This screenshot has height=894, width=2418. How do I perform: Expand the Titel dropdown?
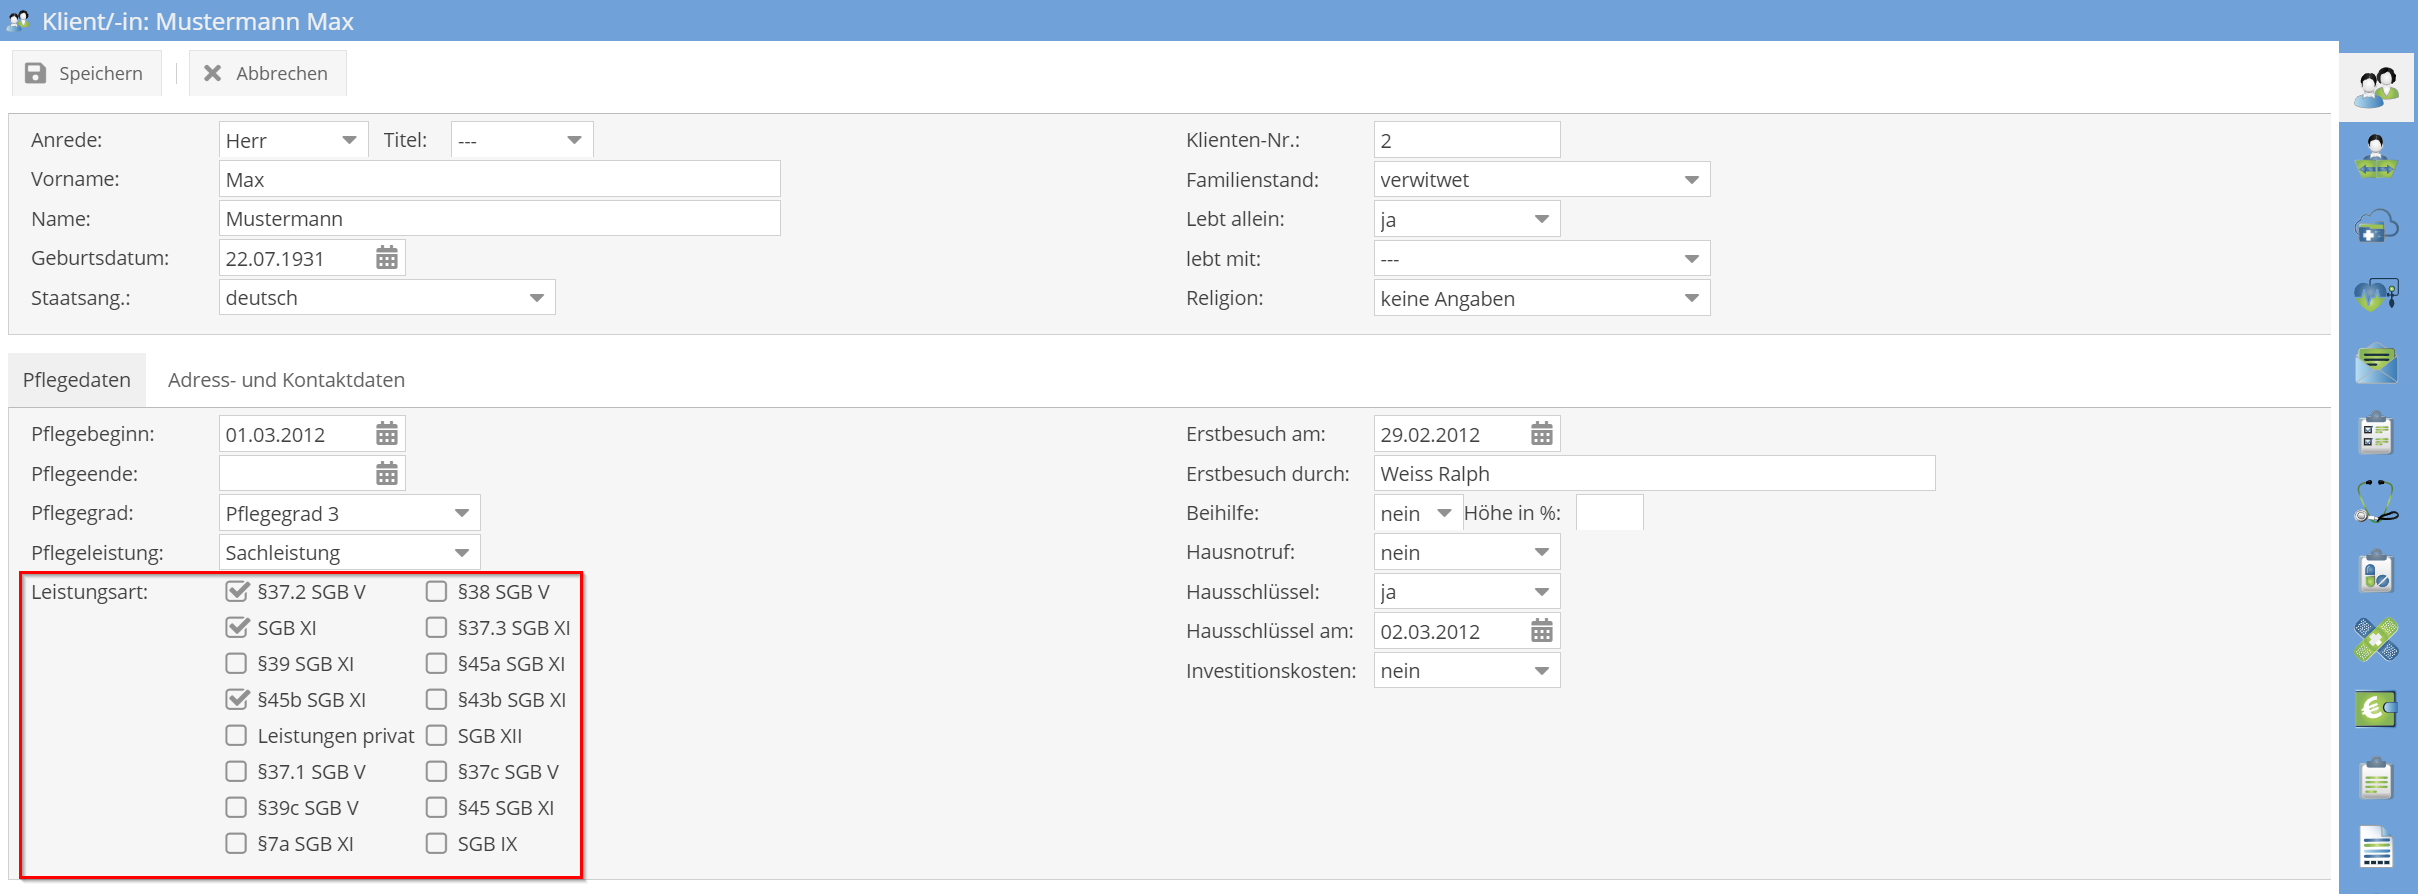pyautogui.click(x=522, y=140)
